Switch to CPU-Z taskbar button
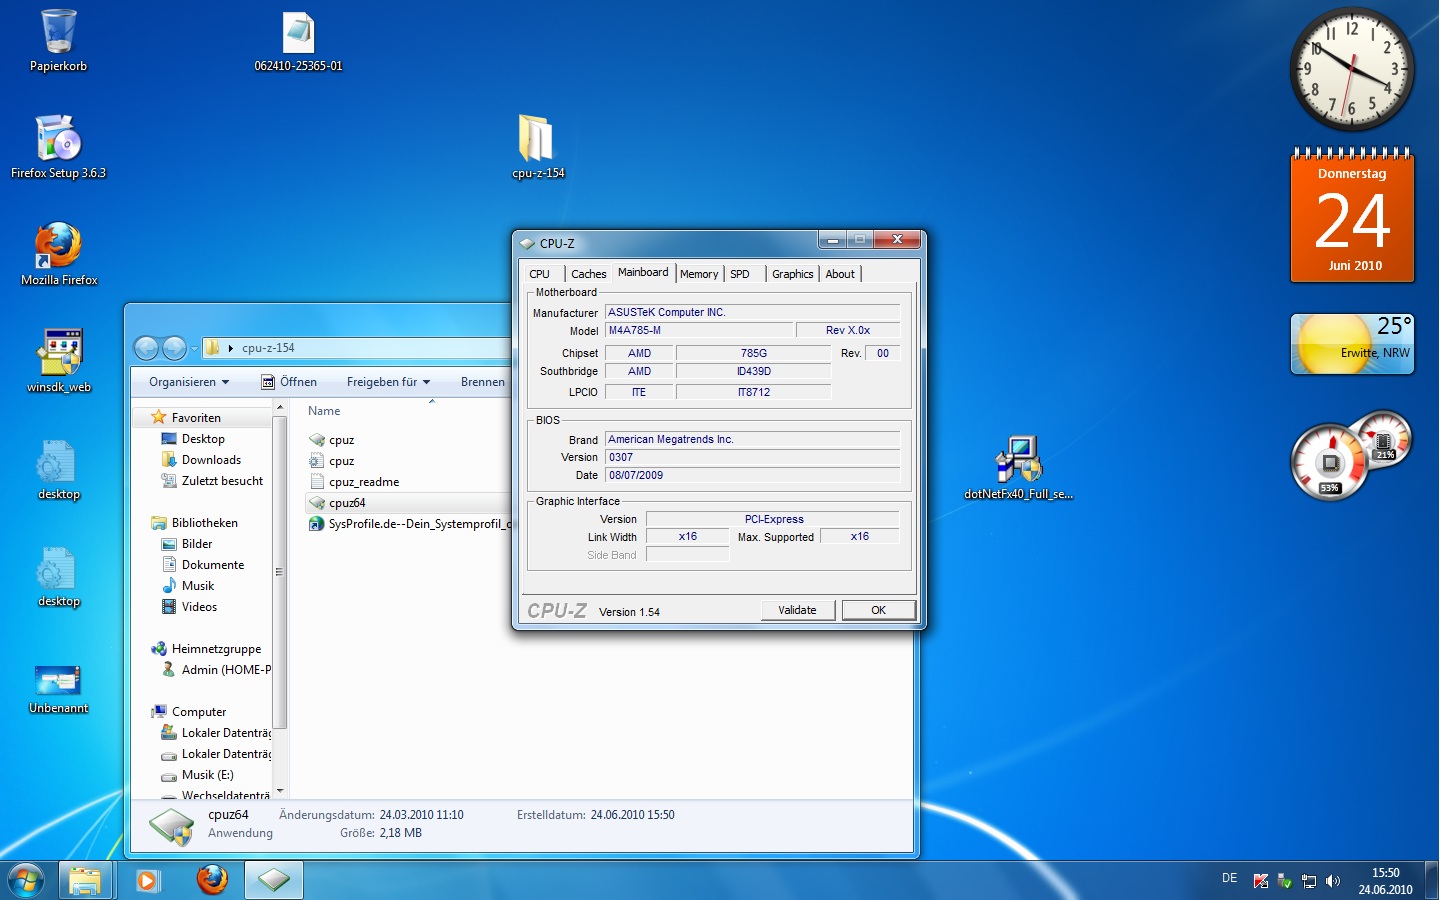Image resolution: width=1440 pixels, height=900 pixels. pos(273,880)
